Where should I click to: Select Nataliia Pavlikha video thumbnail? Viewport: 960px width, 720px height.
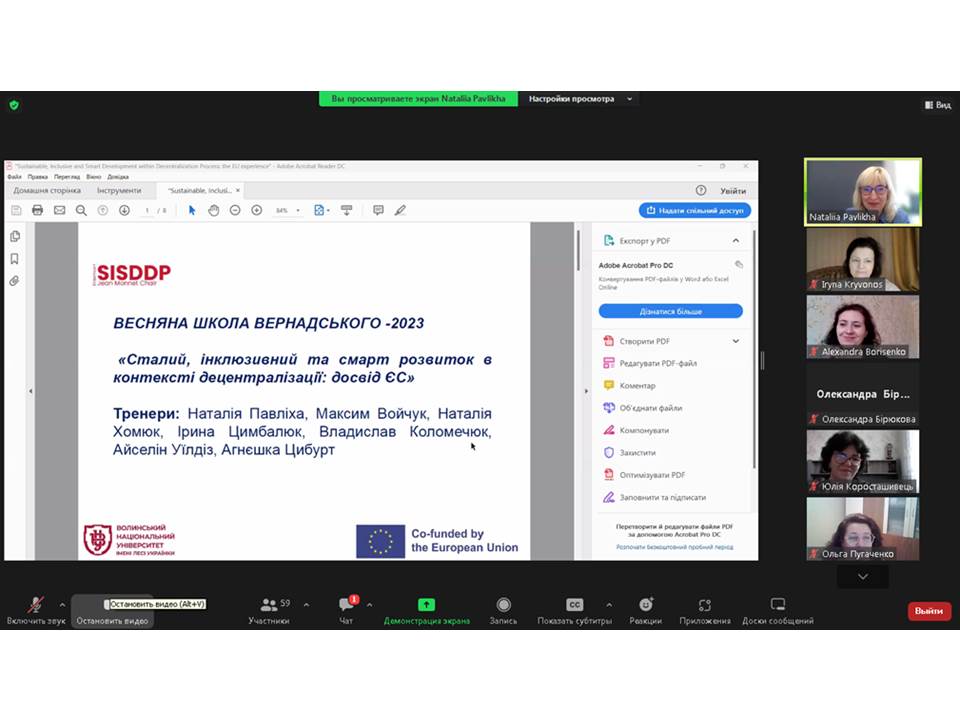point(863,192)
